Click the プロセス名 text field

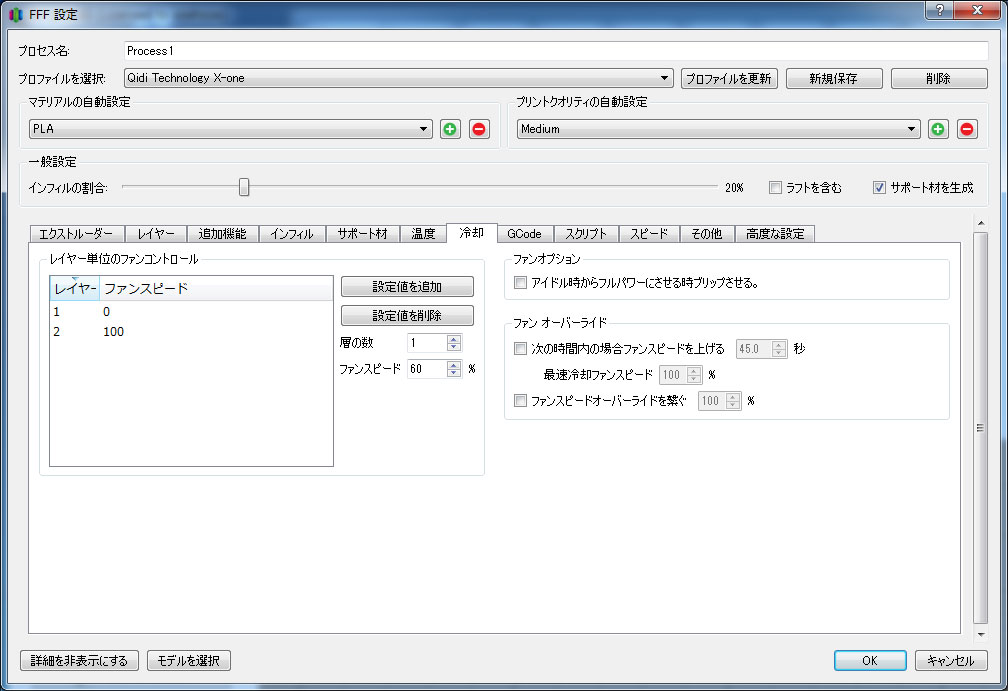(x=555, y=51)
